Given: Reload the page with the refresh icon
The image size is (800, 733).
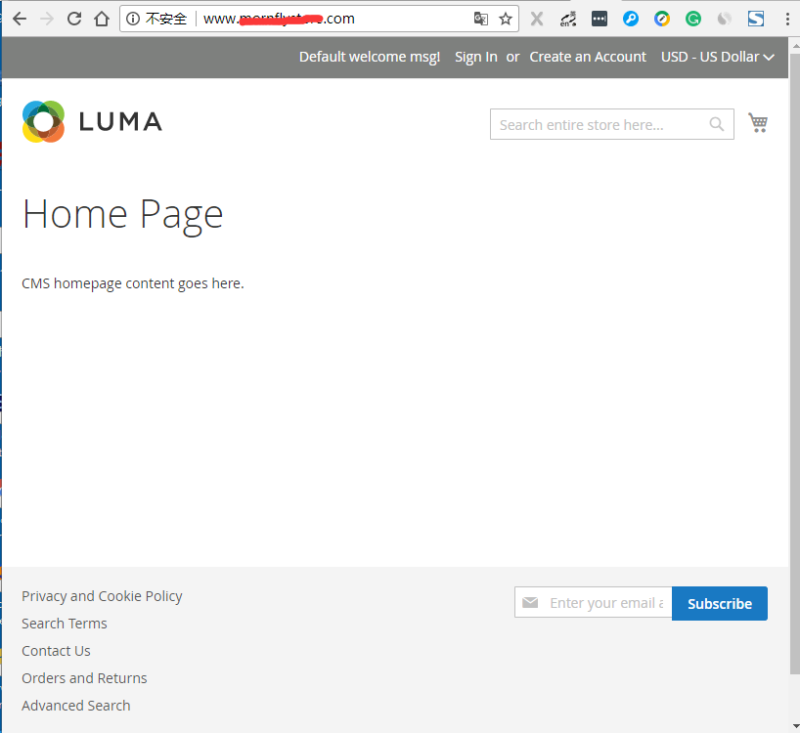Looking at the screenshot, I should (x=74, y=19).
